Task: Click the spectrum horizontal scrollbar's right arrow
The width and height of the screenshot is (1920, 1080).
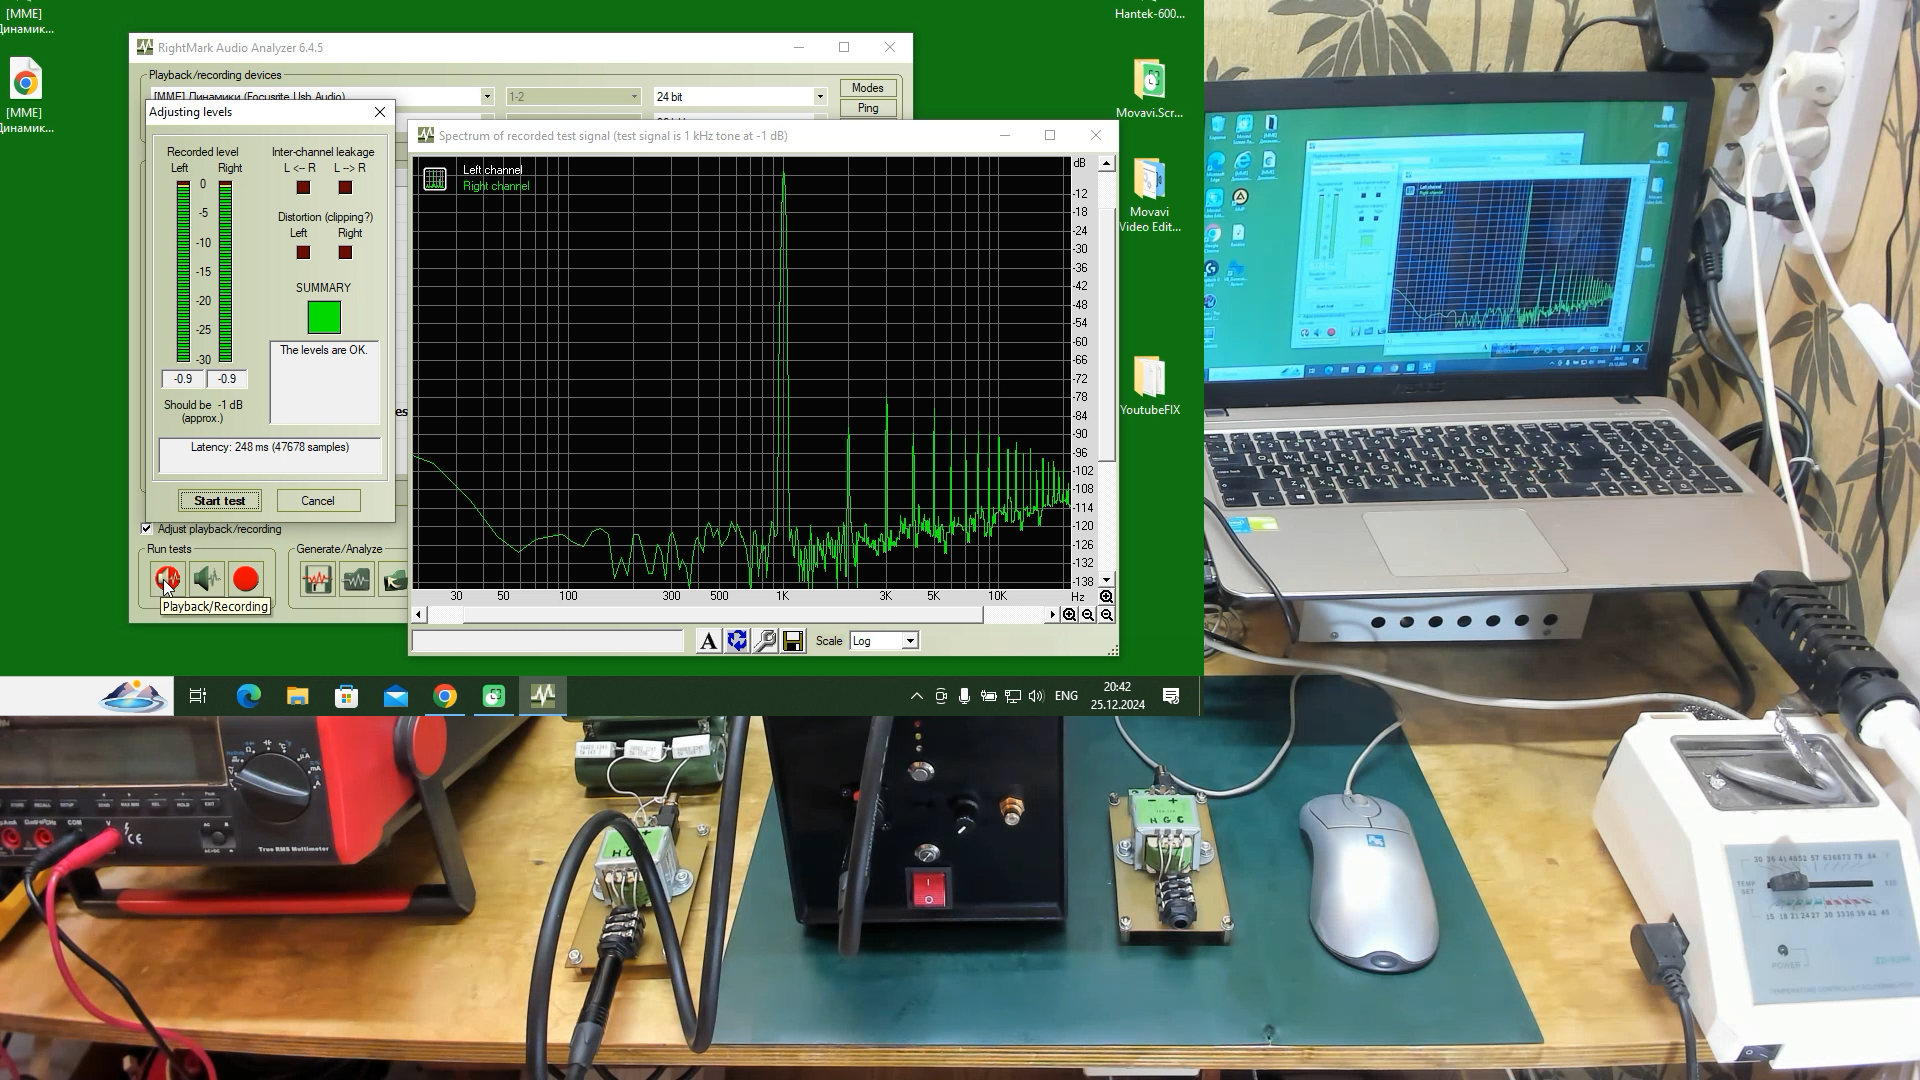Action: tap(1052, 615)
